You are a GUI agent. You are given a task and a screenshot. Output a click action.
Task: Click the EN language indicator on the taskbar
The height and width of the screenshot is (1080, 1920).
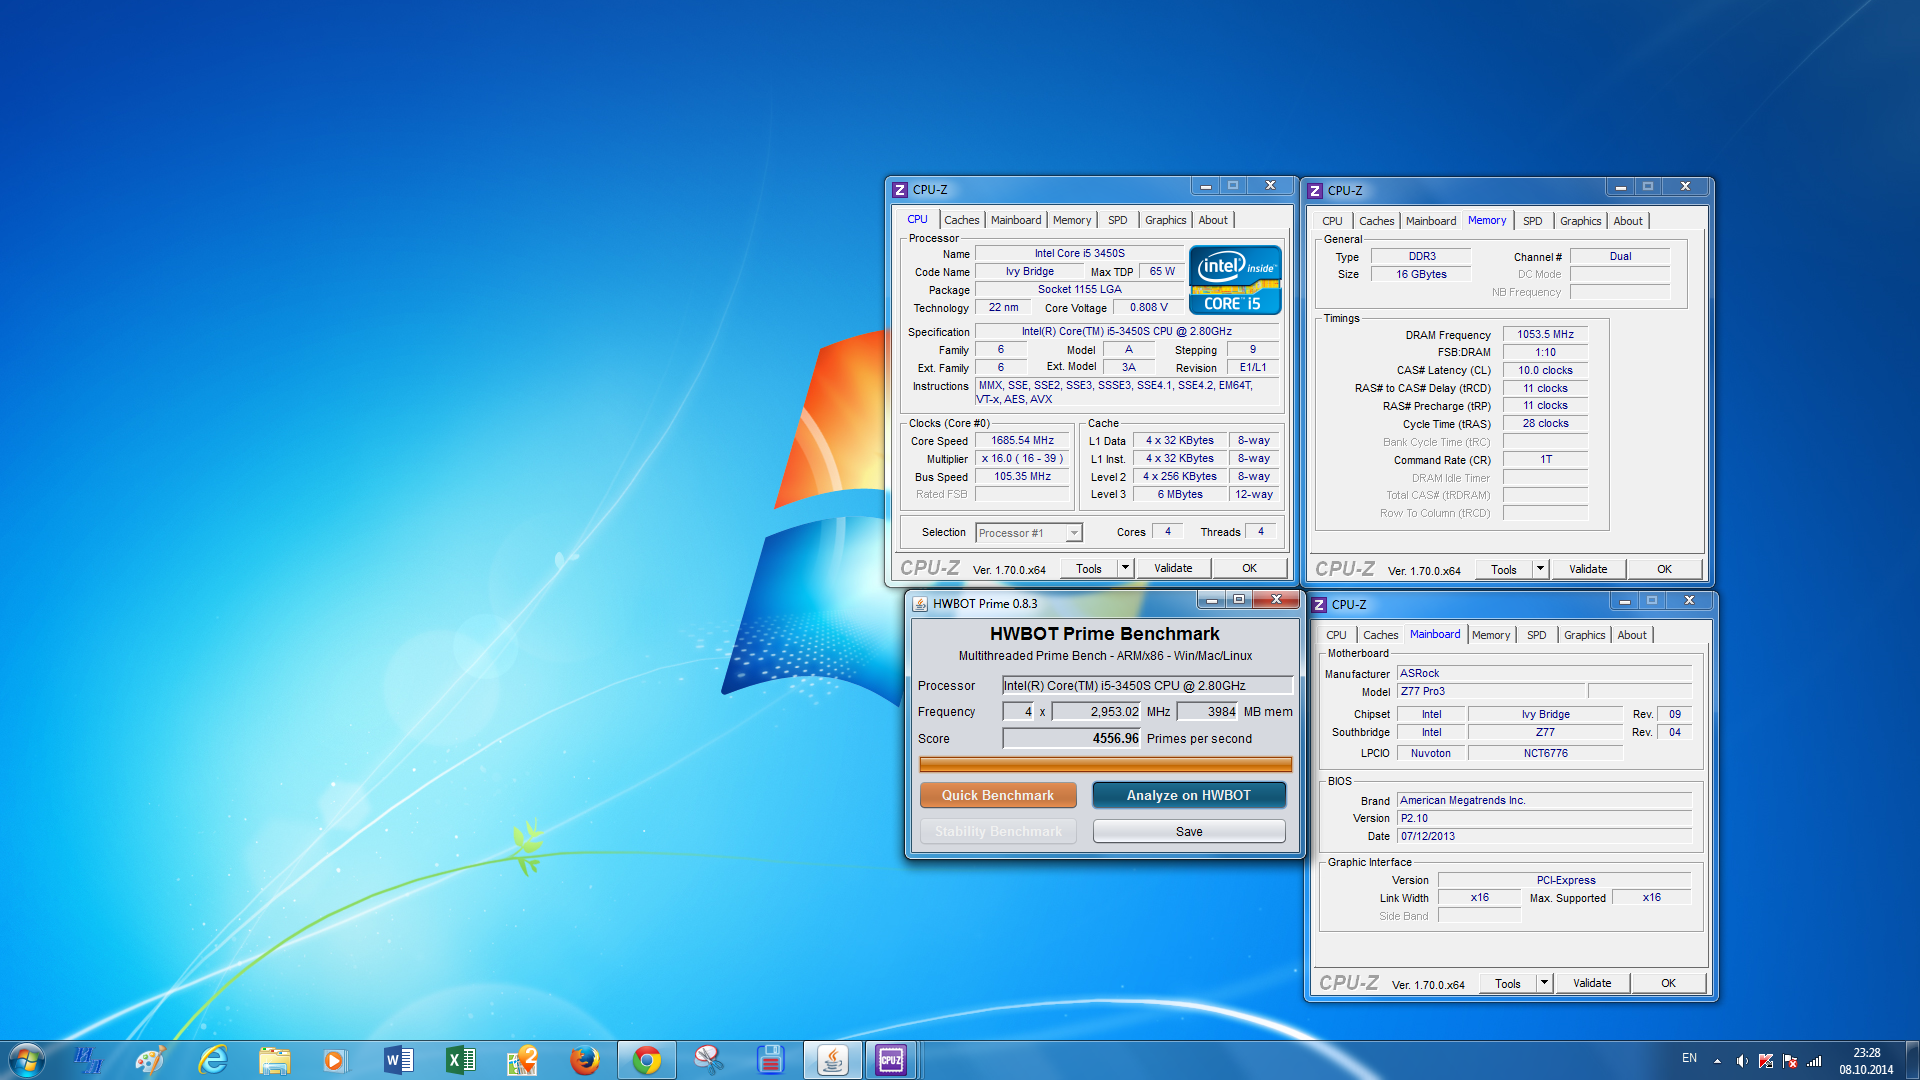(1689, 1058)
